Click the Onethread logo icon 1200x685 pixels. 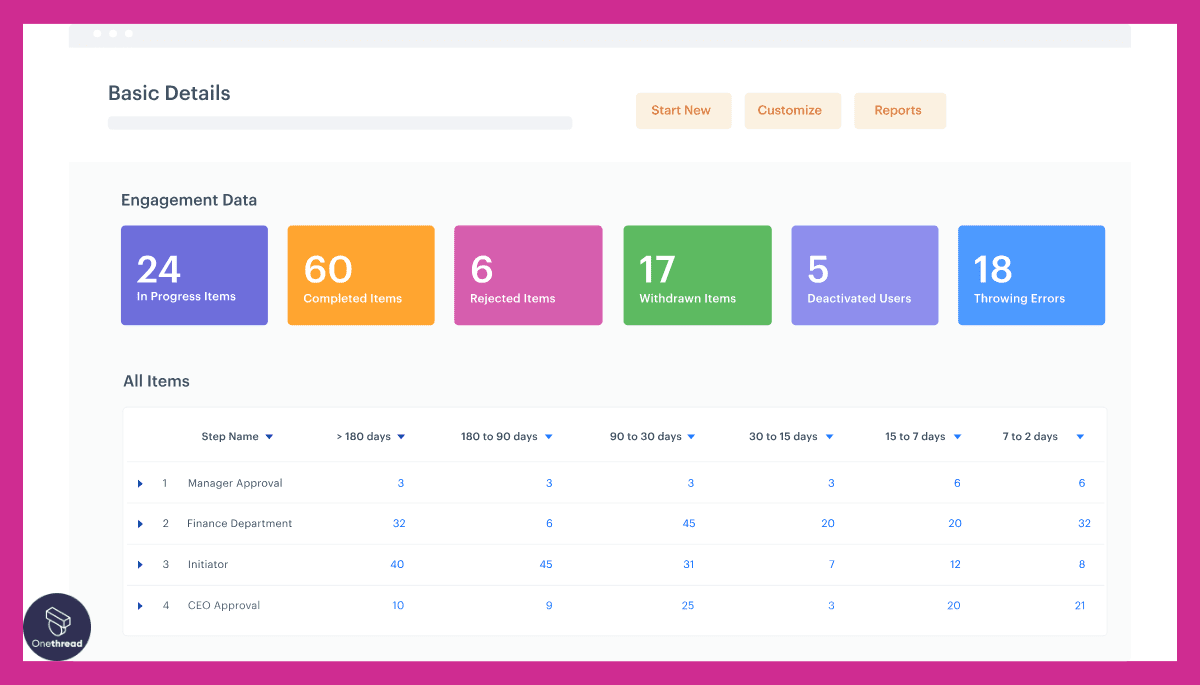(57, 627)
